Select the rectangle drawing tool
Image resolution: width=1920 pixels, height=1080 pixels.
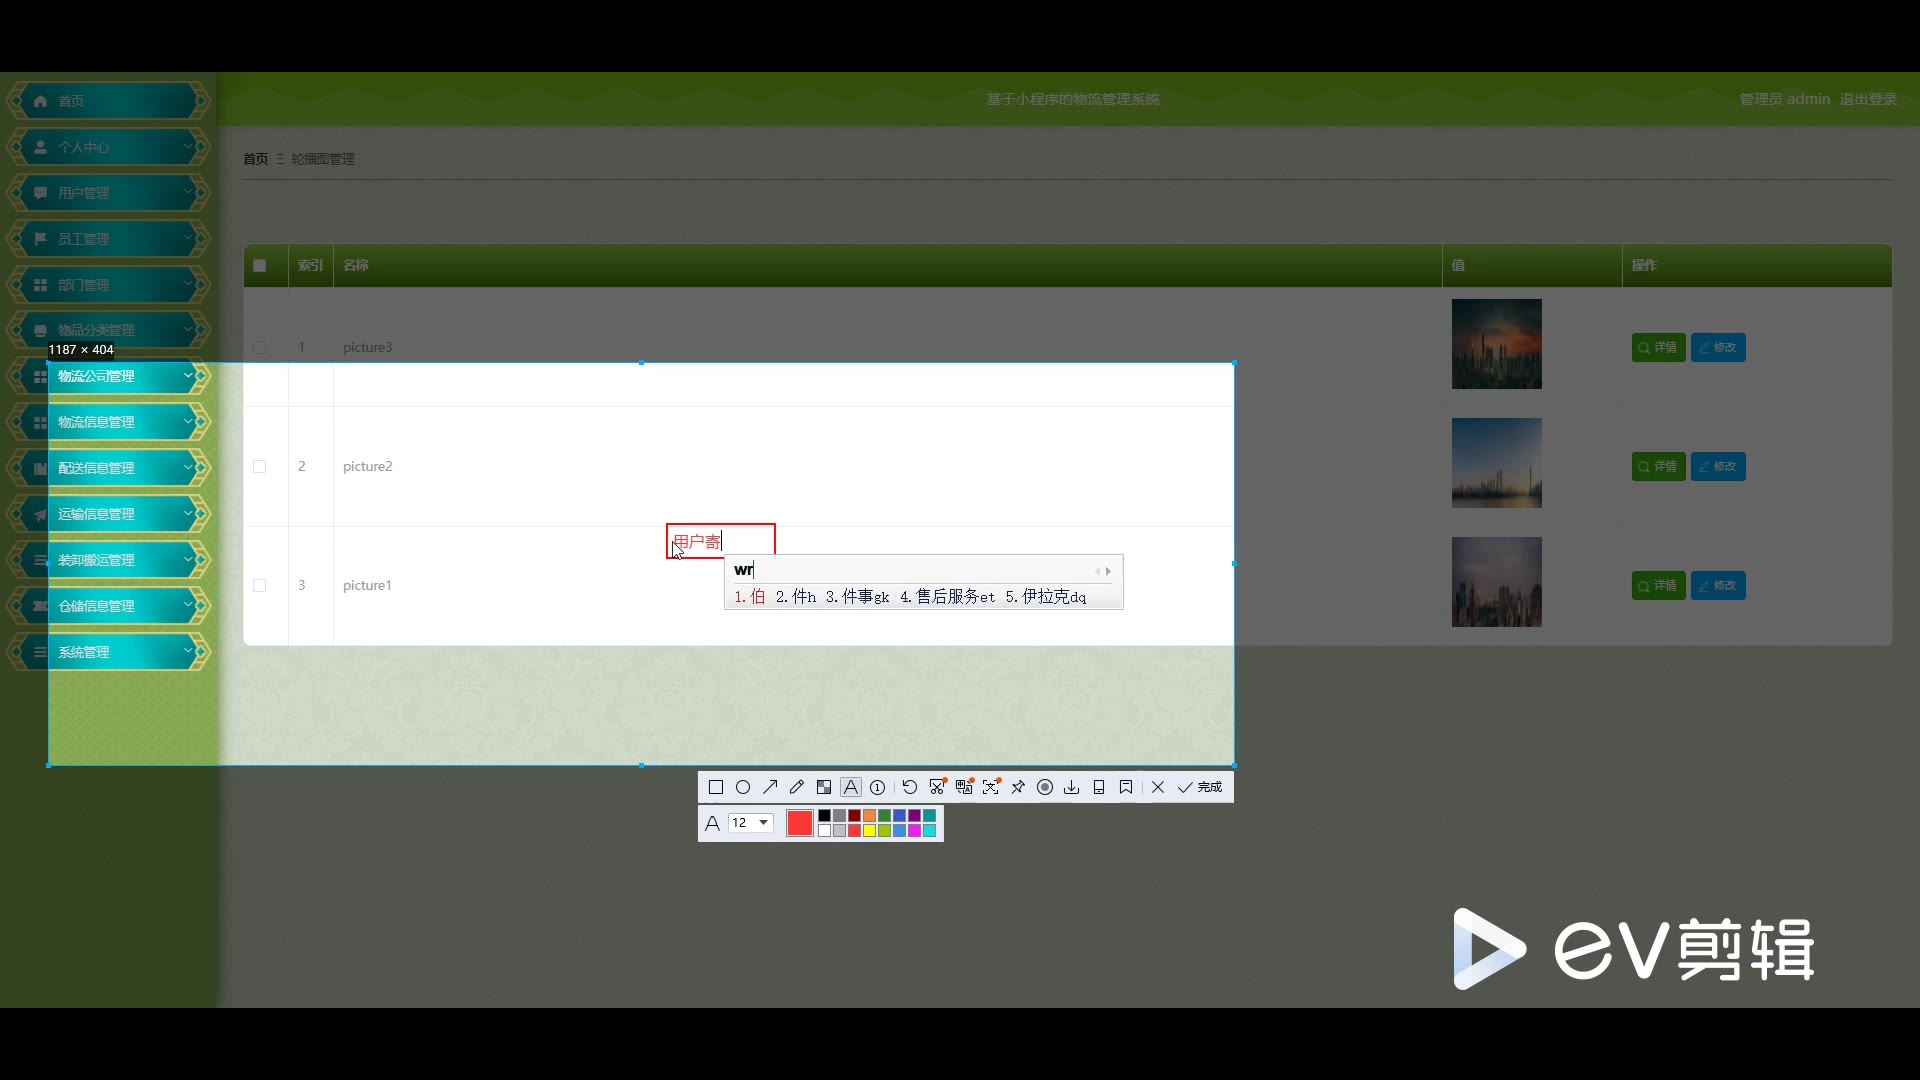pyautogui.click(x=715, y=787)
